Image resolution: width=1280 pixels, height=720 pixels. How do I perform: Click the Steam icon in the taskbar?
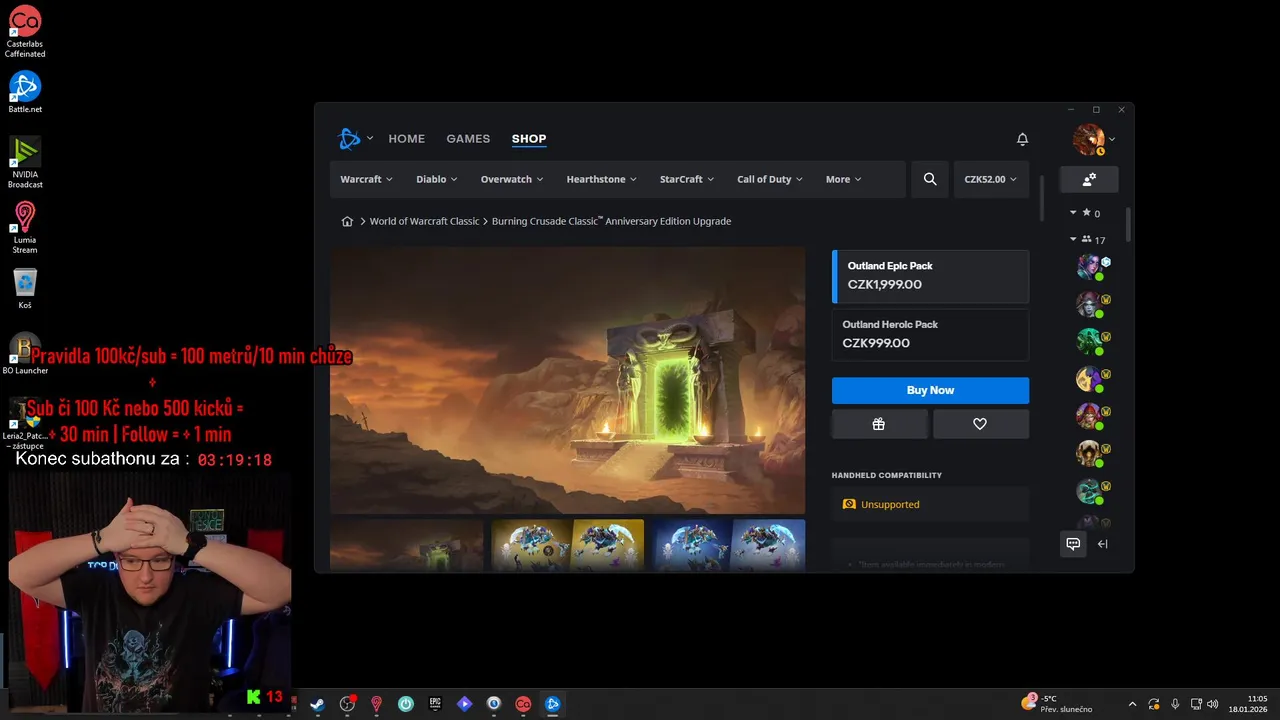pyautogui.click(x=317, y=704)
